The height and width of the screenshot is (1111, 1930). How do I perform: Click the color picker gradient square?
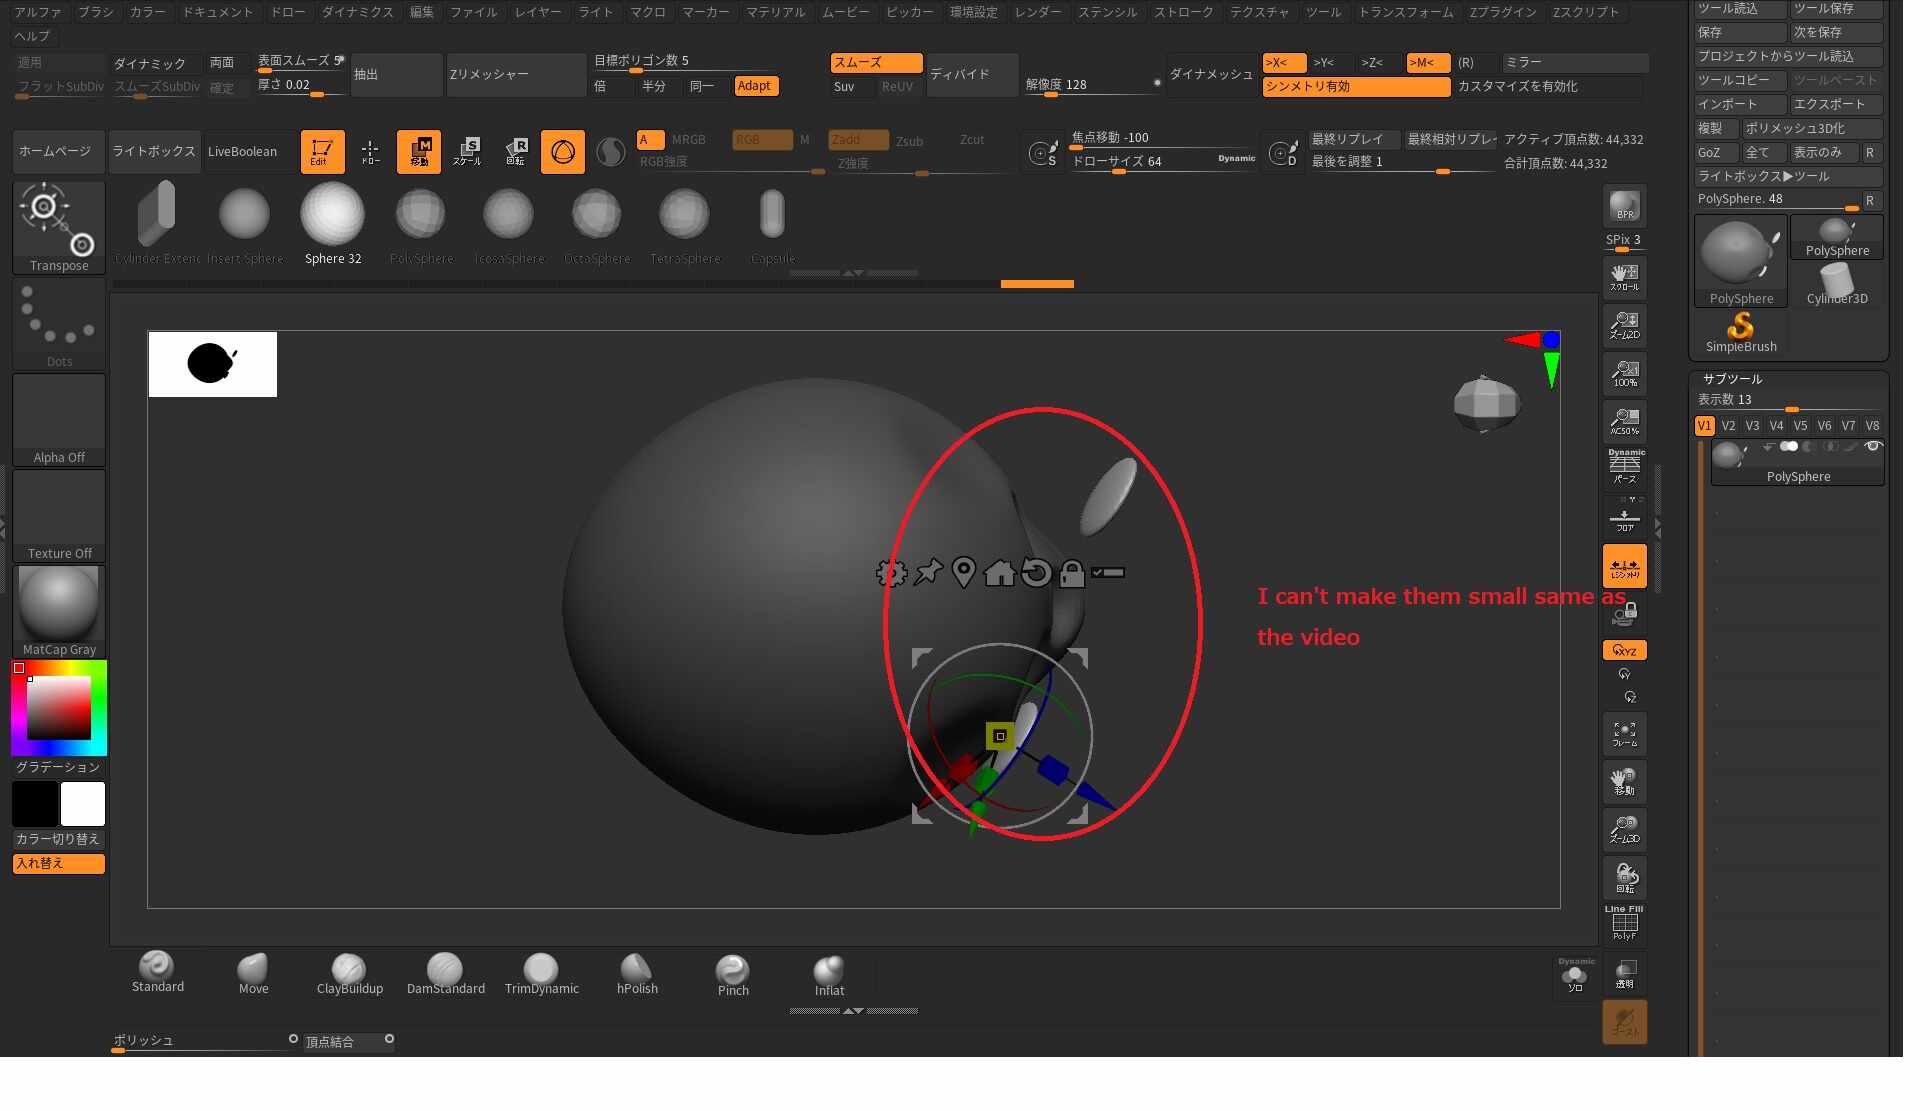point(59,707)
